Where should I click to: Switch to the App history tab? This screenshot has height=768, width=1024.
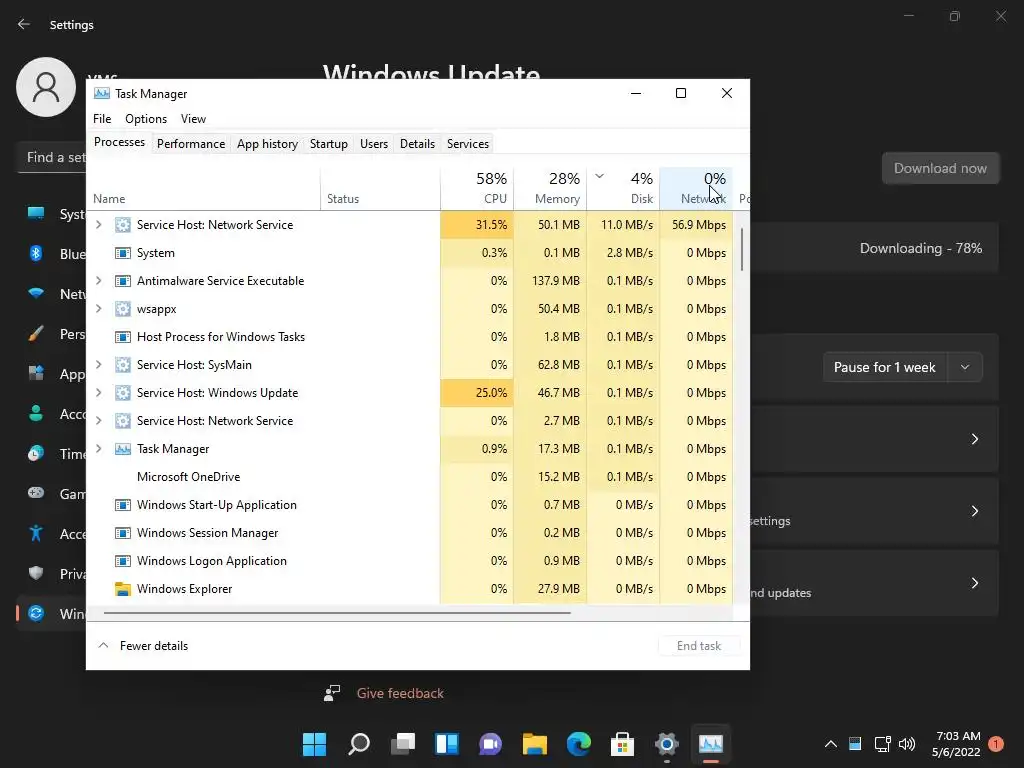point(267,144)
